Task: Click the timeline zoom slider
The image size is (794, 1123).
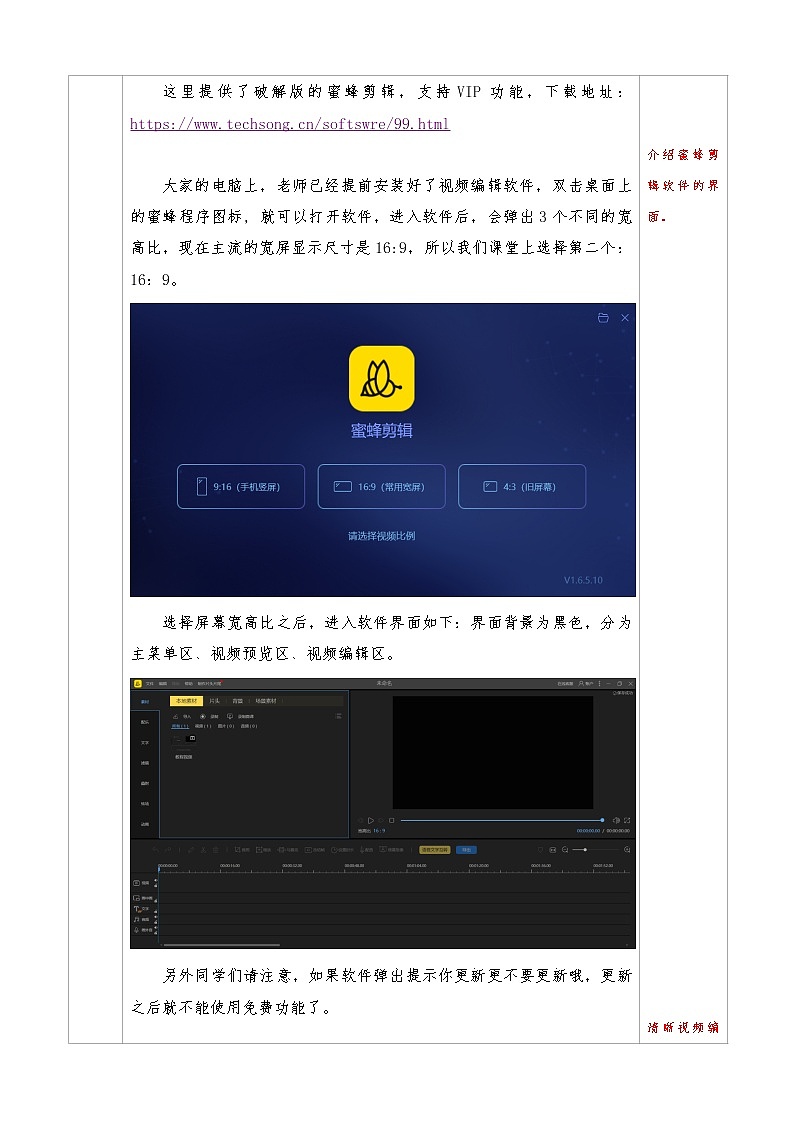Action: (x=596, y=849)
